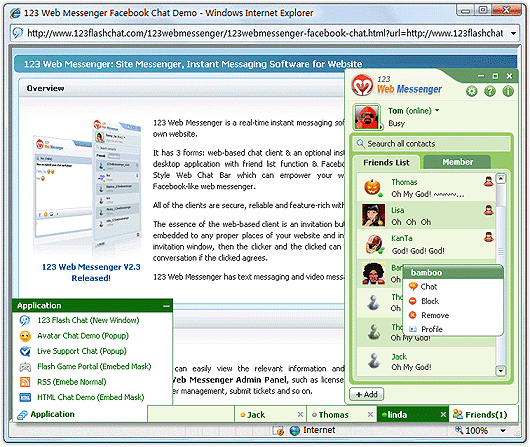Open 123 Flash Chat (New Window)
Image resolution: width=530 pixels, height=447 pixels.
point(88,320)
